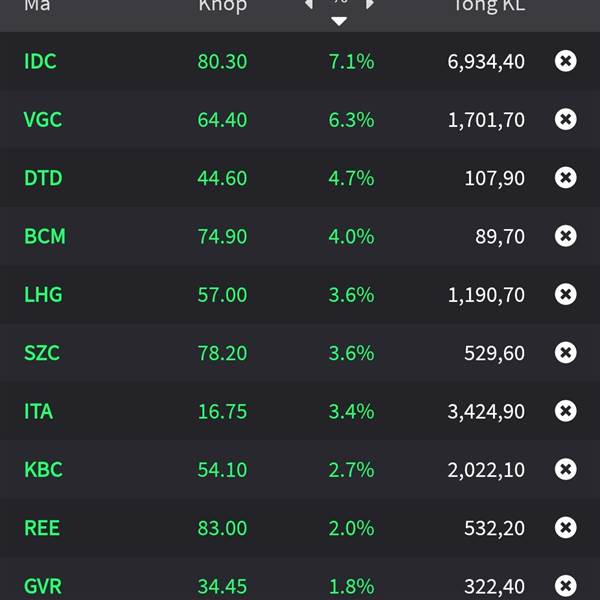Switch % column with right arrow

370,4
